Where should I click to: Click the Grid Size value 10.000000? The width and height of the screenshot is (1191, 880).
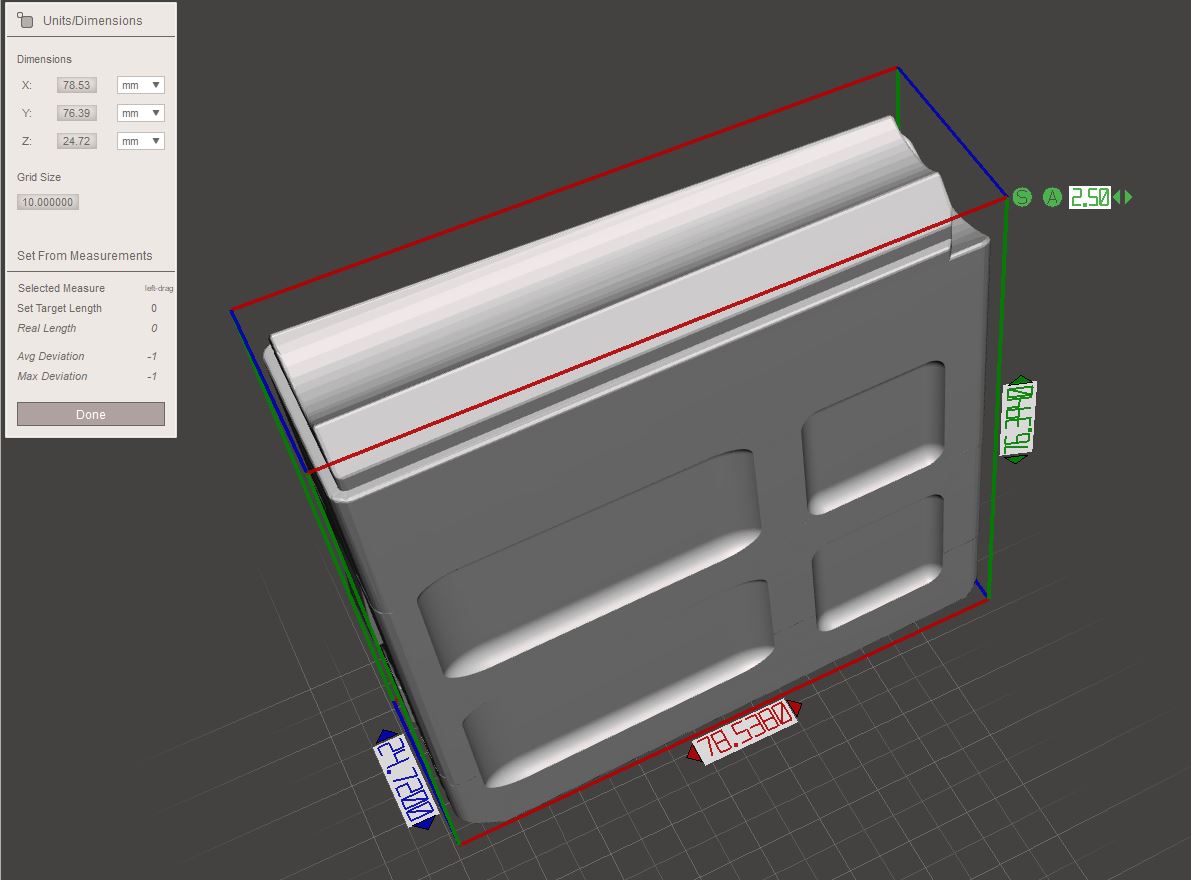[x=49, y=201]
